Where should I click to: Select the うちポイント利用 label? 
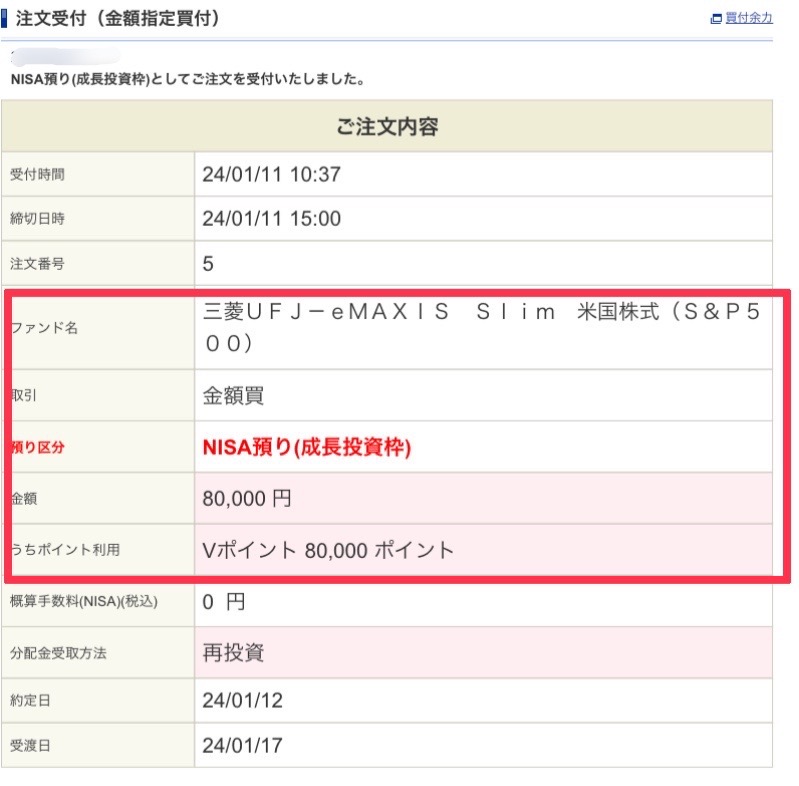[x=65, y=549]
